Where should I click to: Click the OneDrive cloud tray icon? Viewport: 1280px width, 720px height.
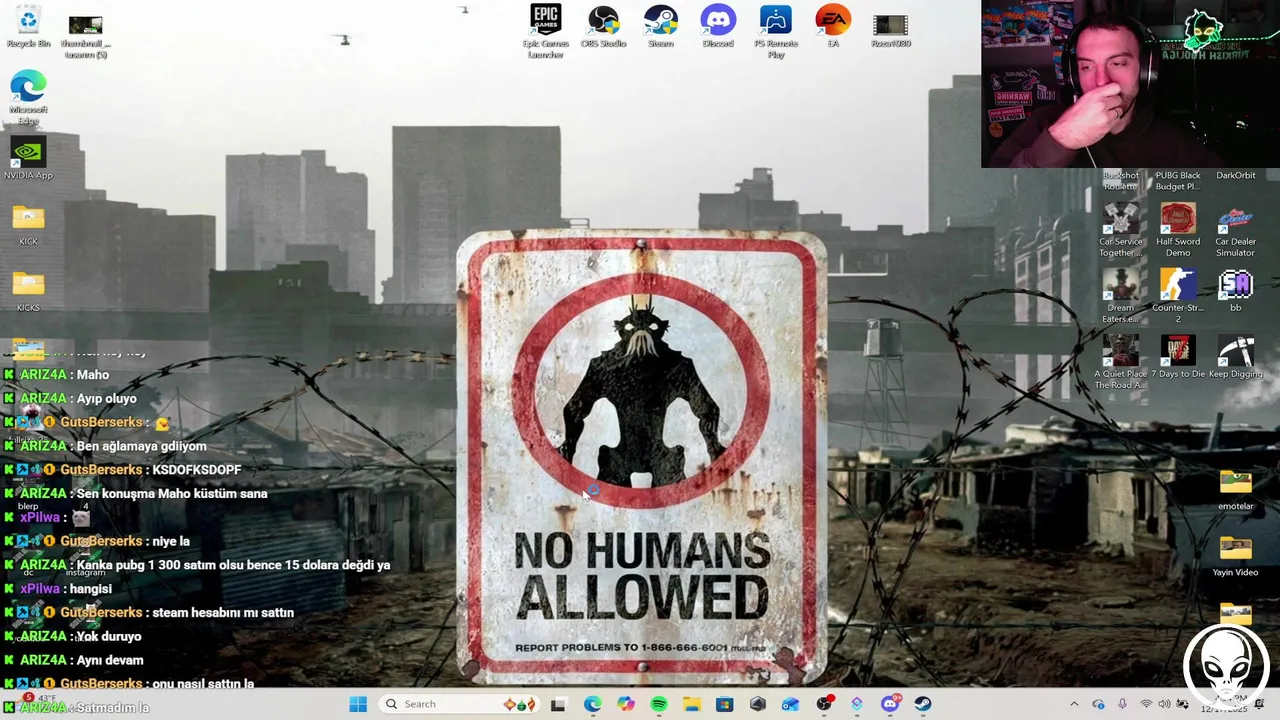pos(1098,704)
